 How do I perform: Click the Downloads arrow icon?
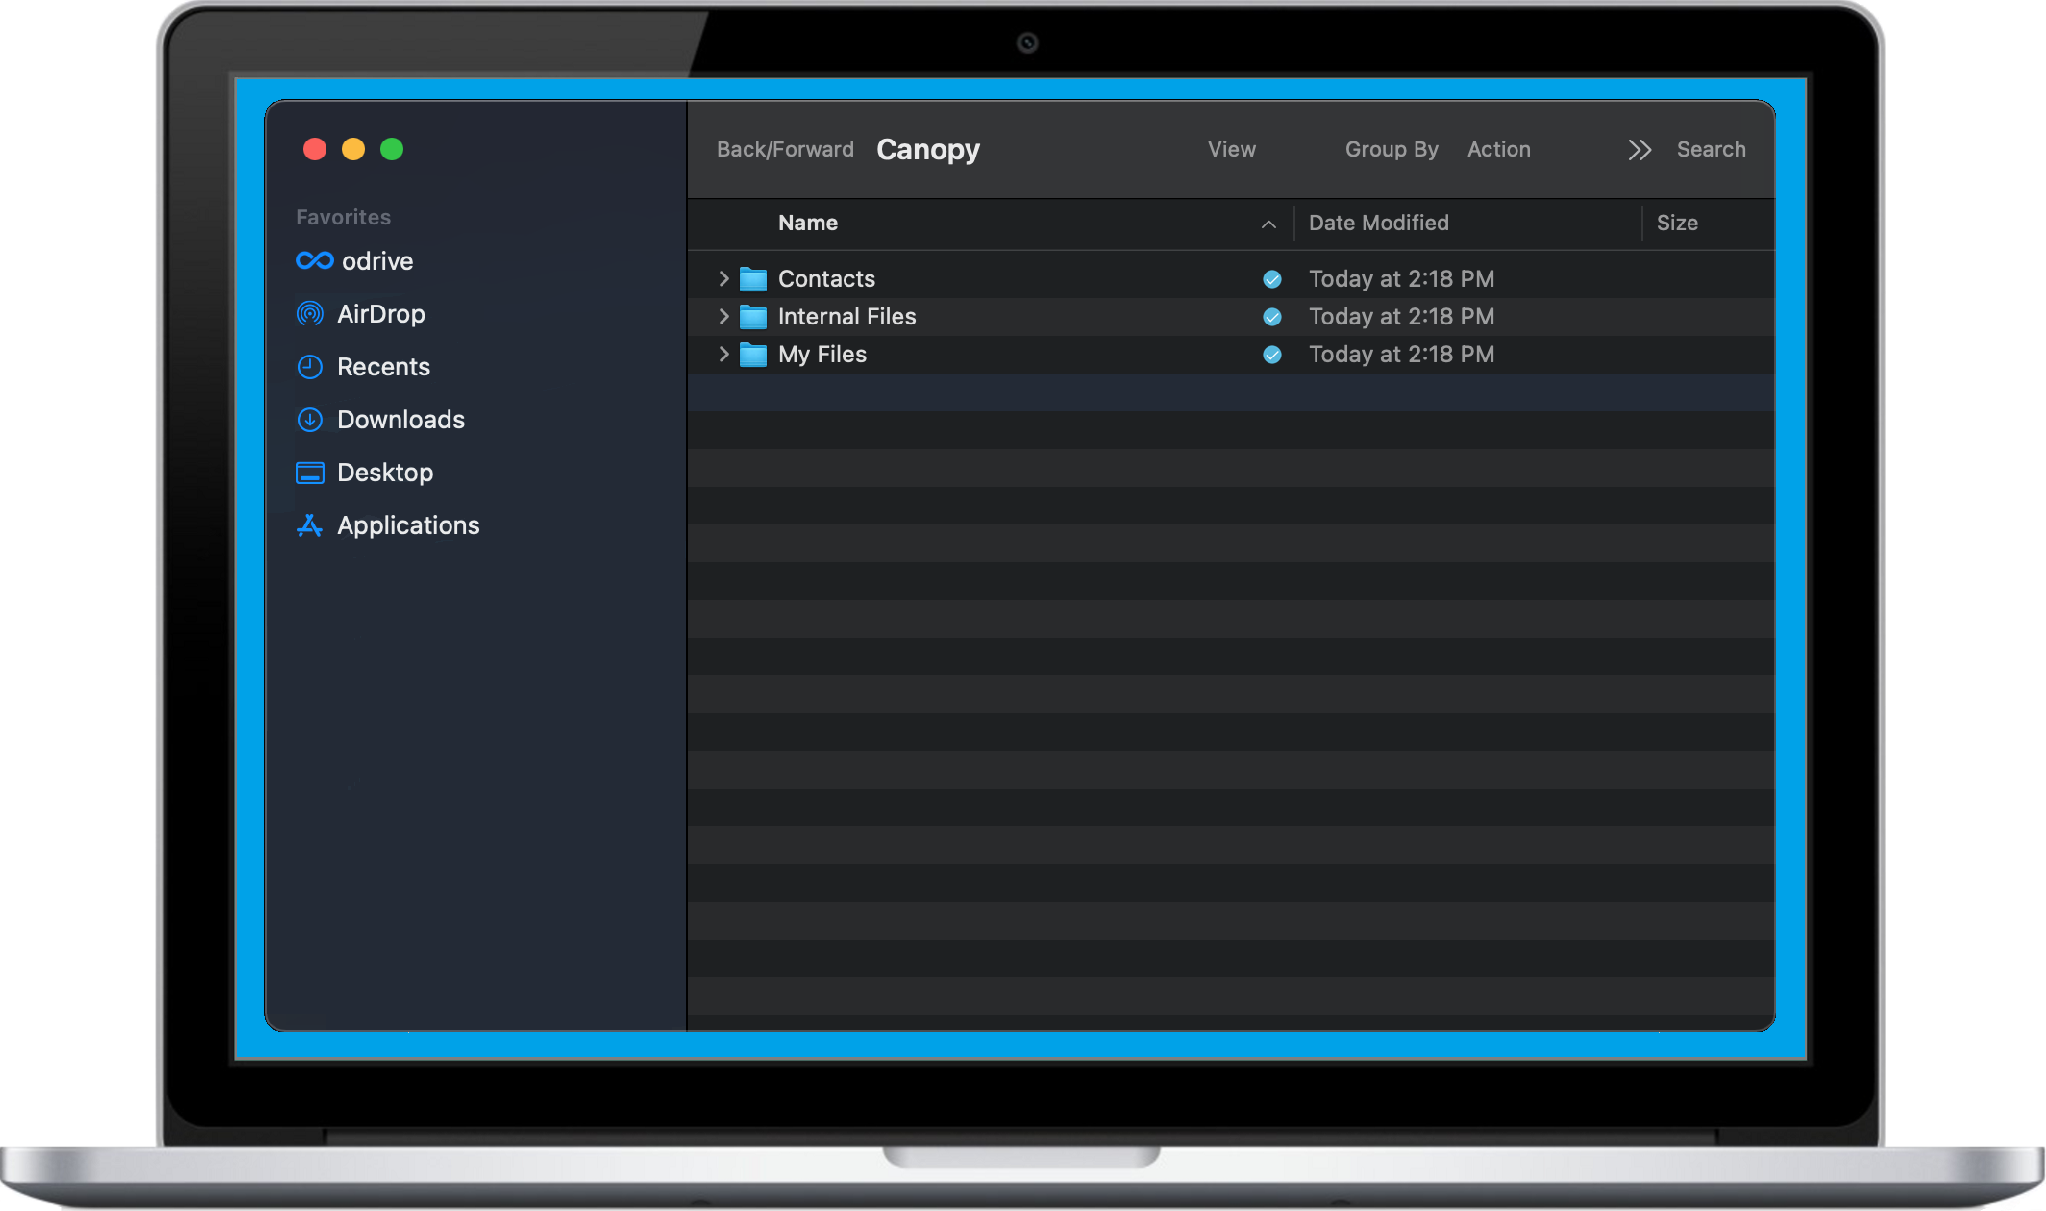[310, 420]
